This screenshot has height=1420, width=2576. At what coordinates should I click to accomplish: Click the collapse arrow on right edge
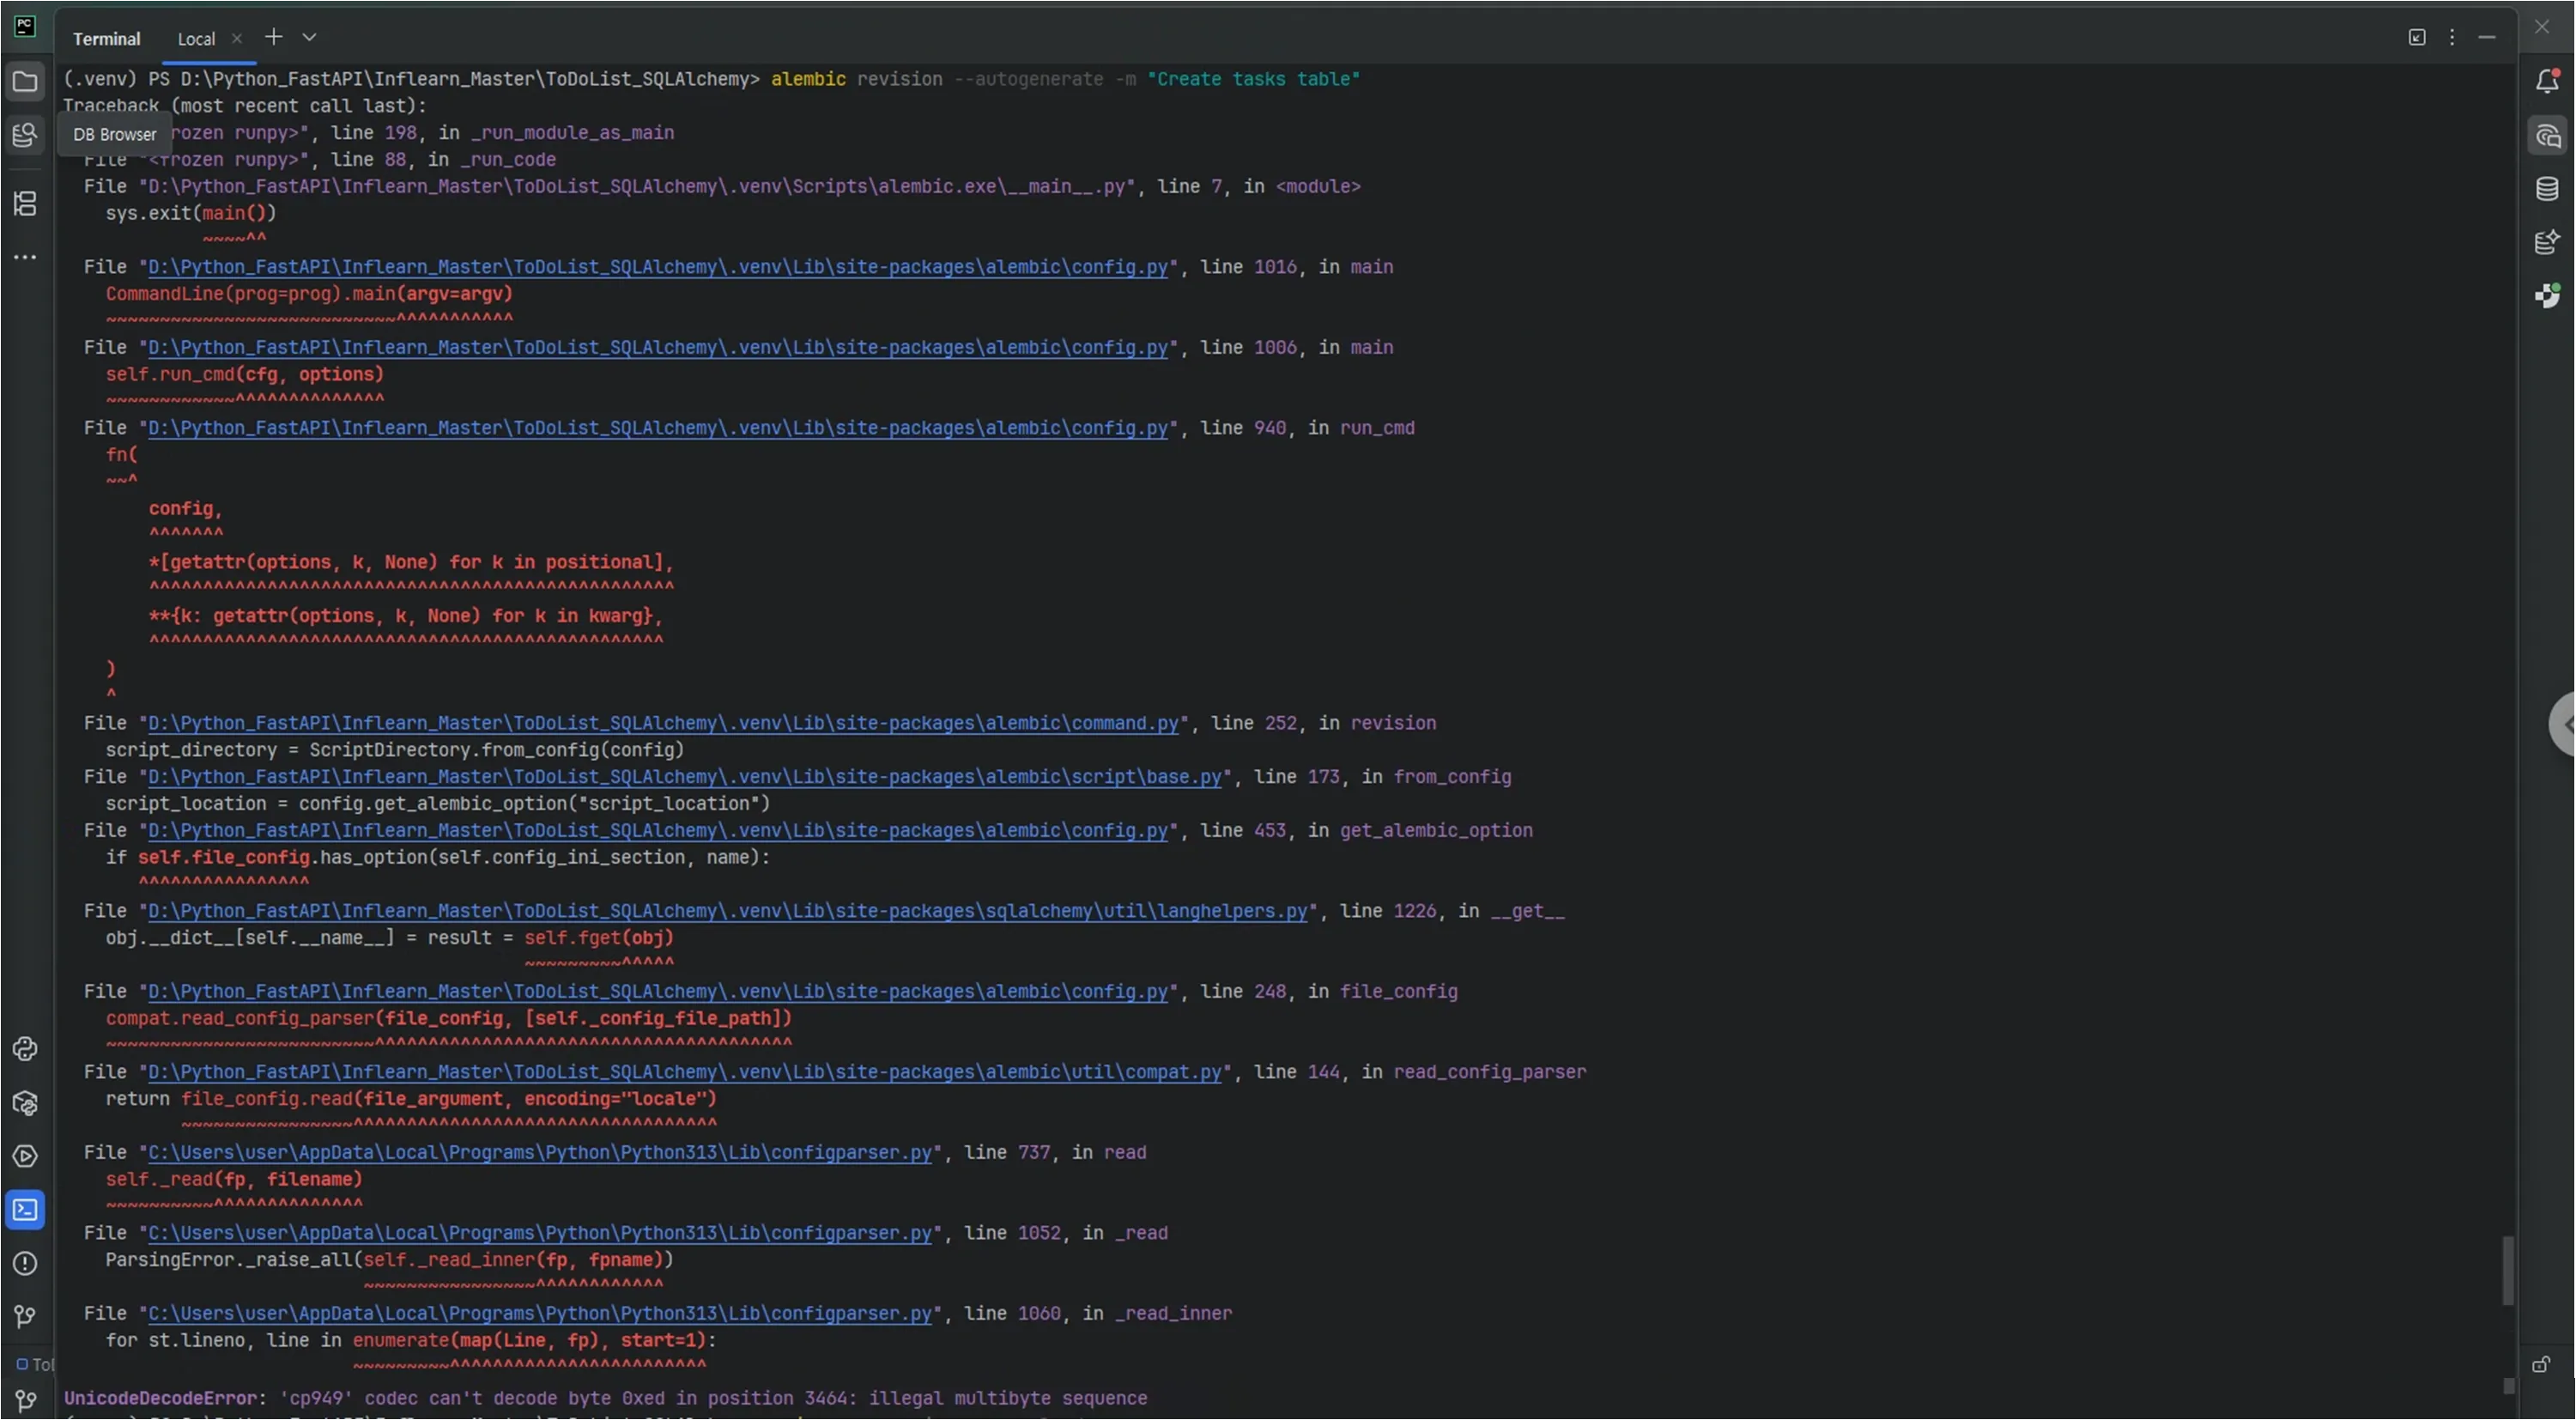coord(2564,724)
